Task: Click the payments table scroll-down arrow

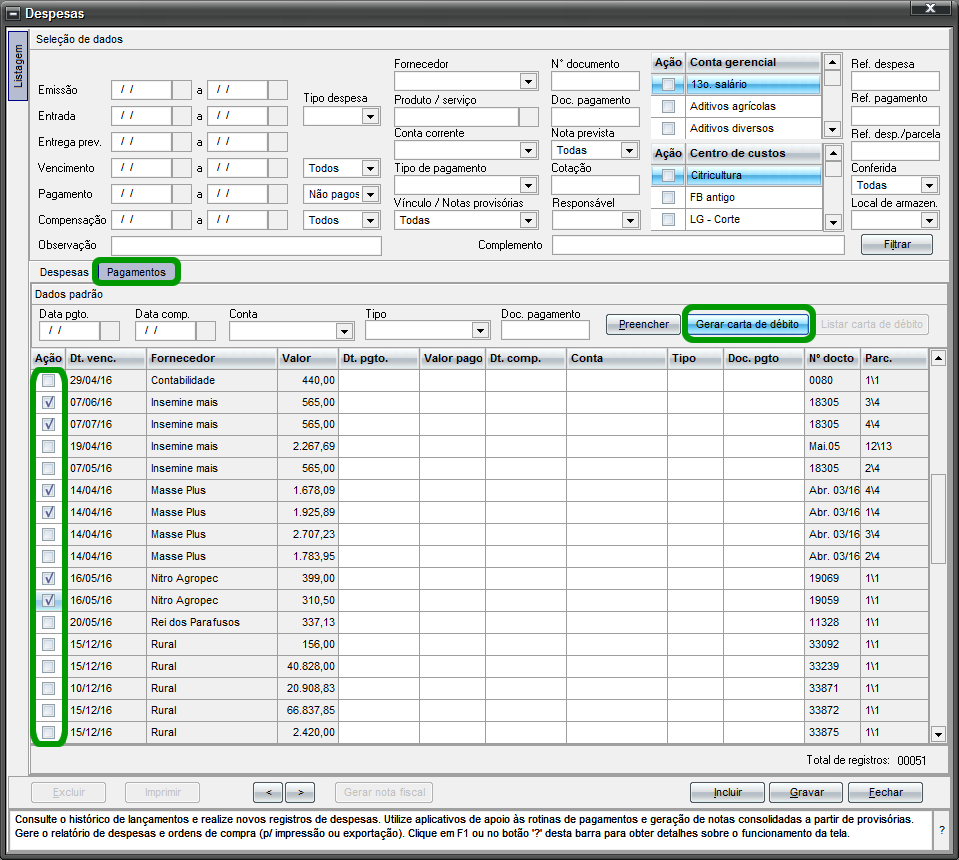Action: point(938,733)
